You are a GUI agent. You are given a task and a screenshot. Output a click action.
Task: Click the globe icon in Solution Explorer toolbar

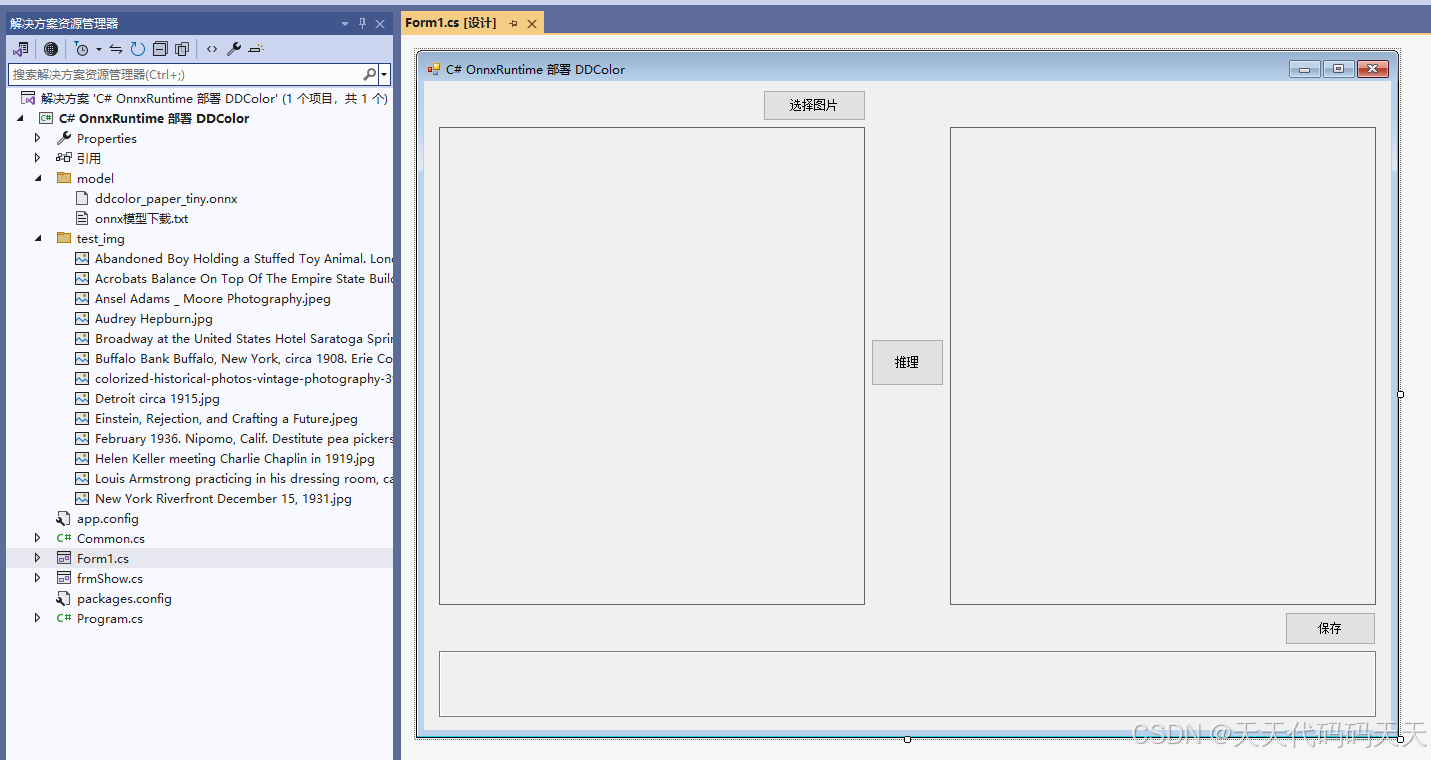click(x=51, y=49)
